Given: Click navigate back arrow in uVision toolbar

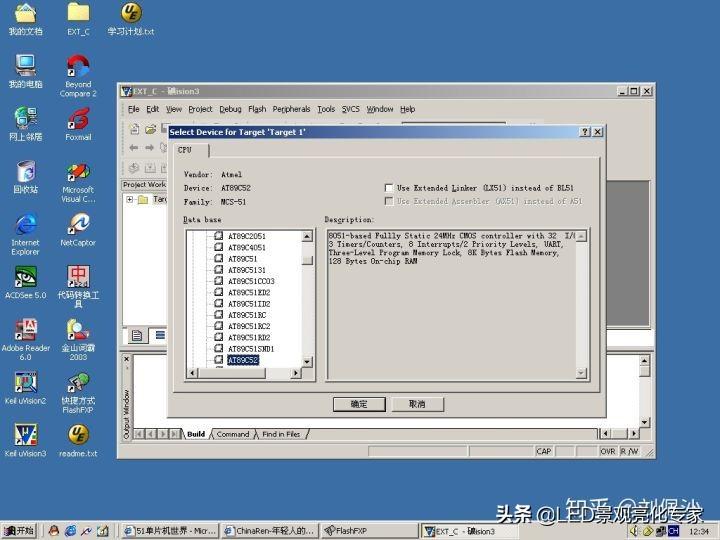Looking at the screenshot, I should [134, 147].
